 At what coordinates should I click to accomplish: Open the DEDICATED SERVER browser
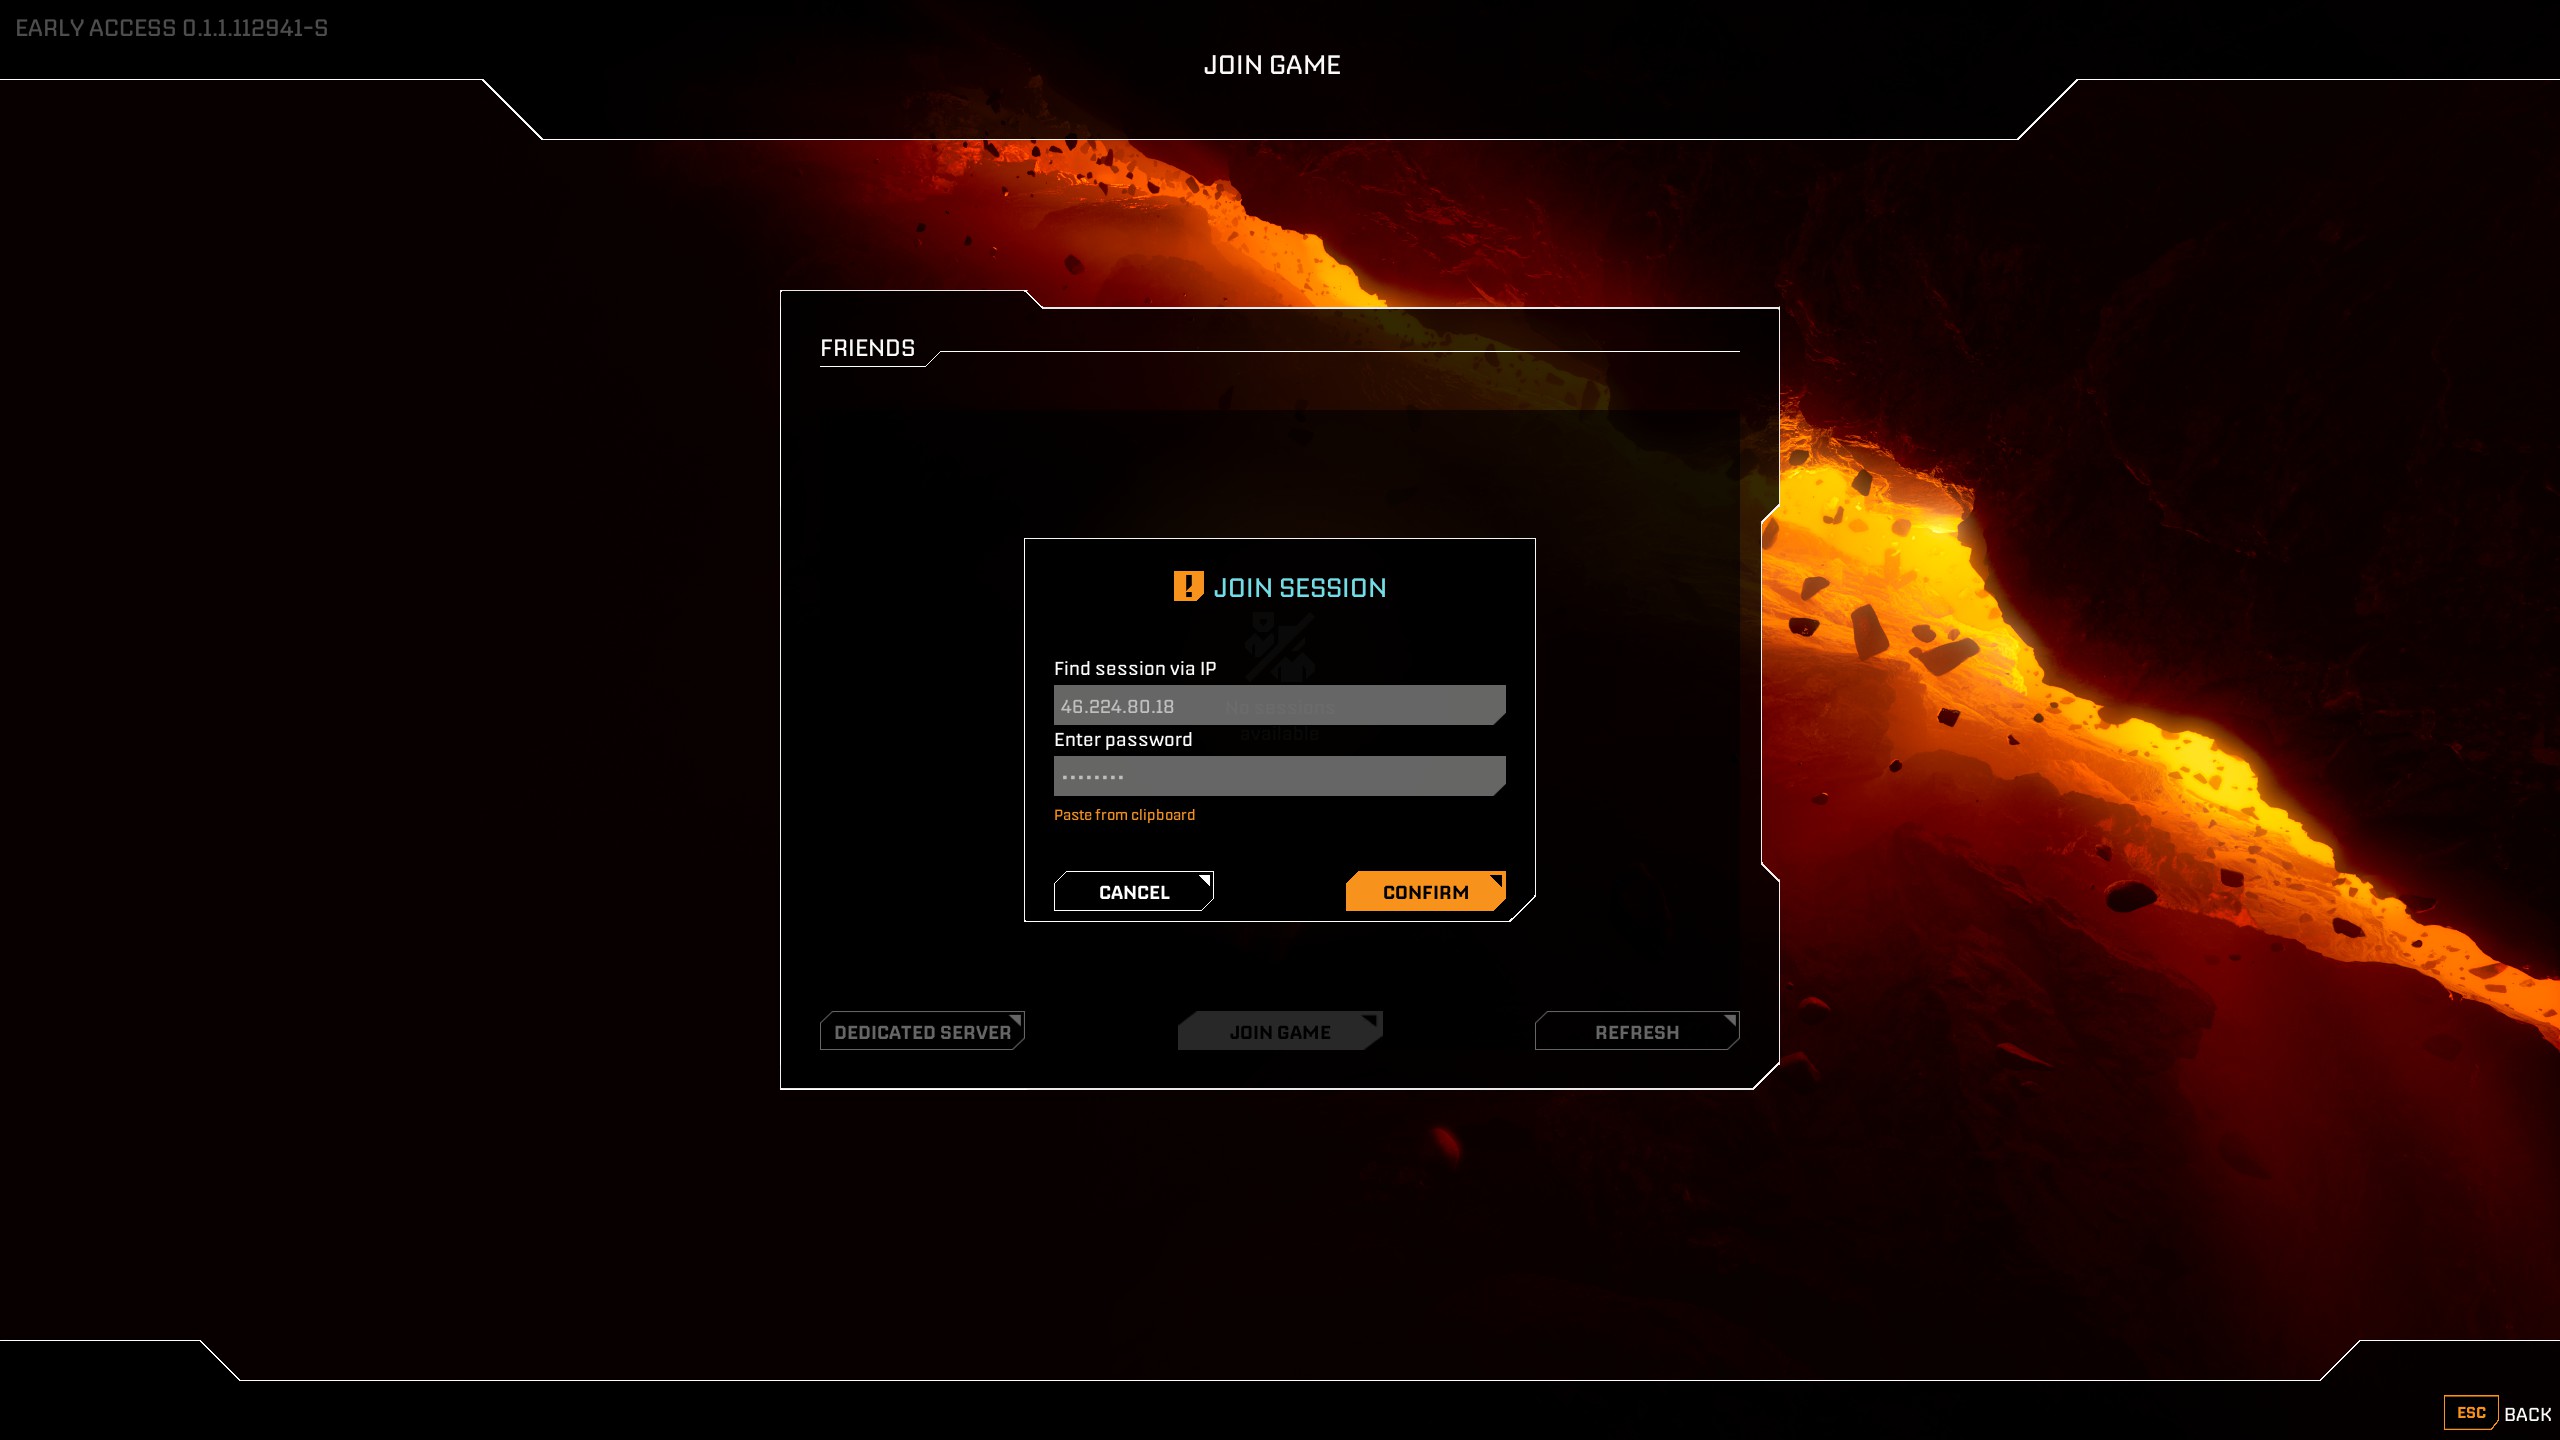922,1031
